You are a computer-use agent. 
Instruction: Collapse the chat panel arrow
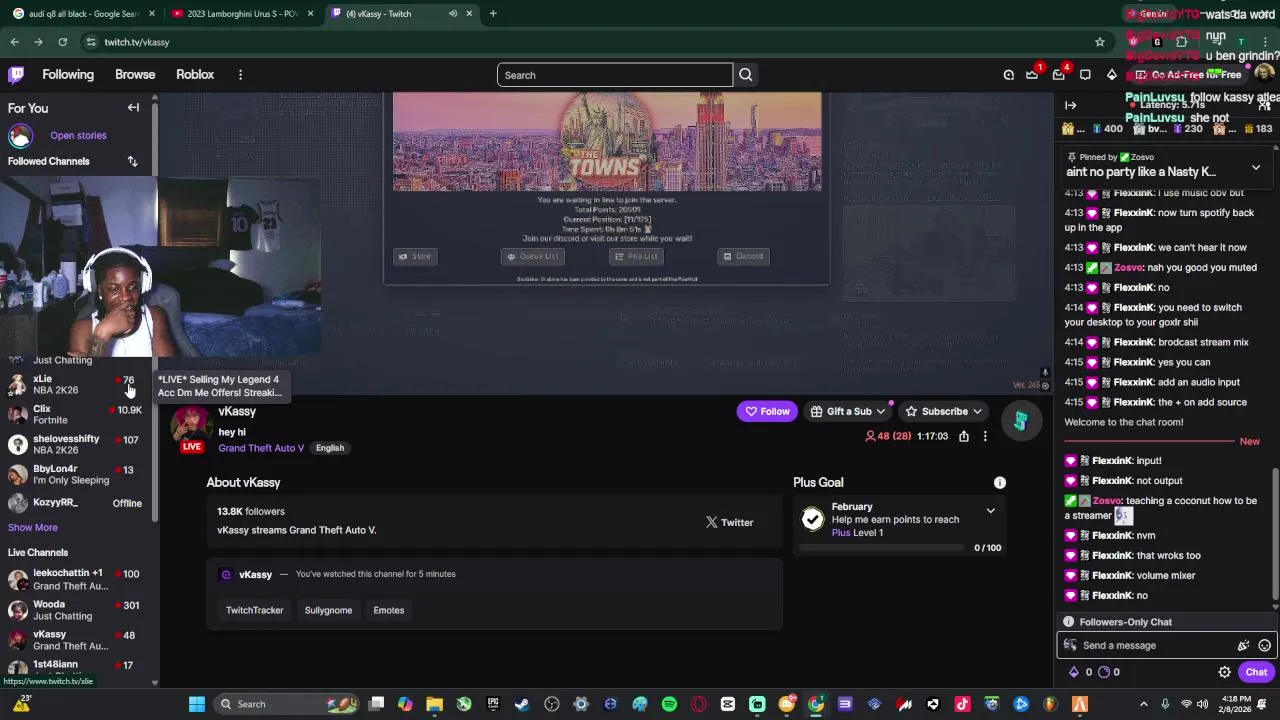(1070, 105)
